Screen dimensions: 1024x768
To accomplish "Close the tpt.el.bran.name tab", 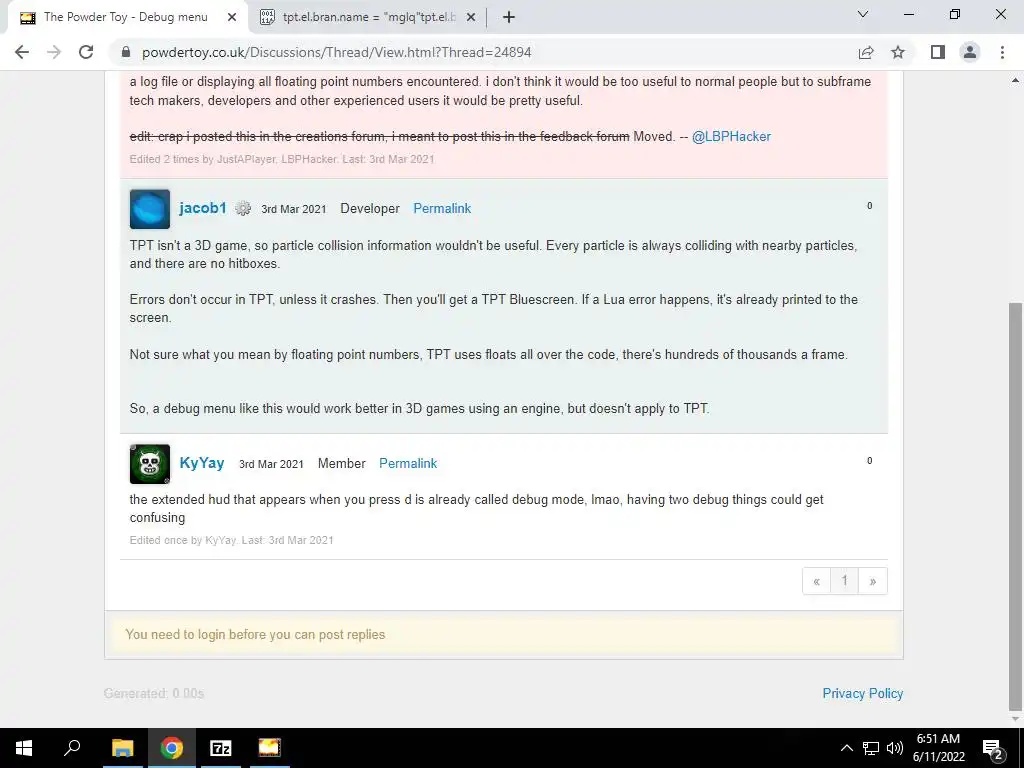I will (471, 17).
